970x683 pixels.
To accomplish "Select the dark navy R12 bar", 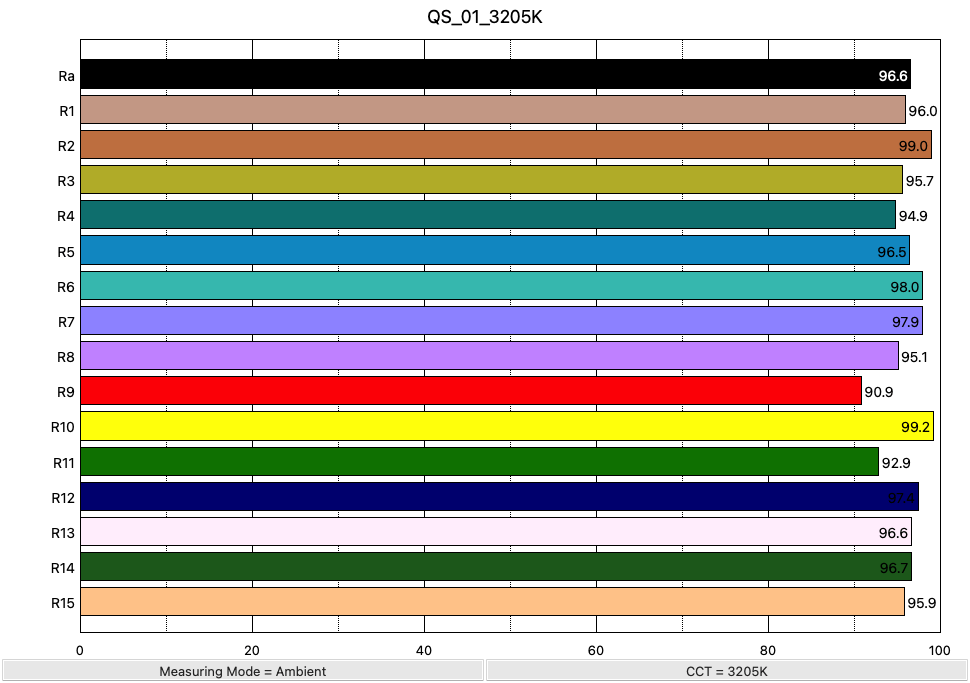I will [499, 497].
